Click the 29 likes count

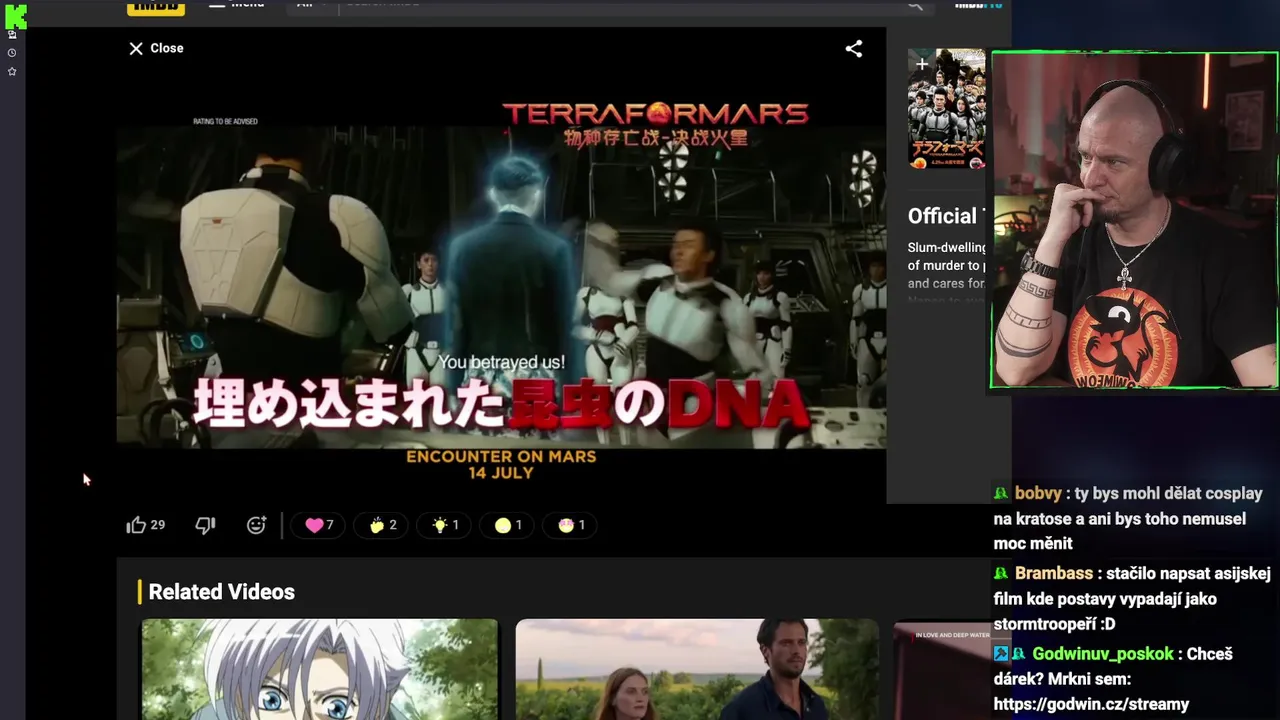point(158,525)
